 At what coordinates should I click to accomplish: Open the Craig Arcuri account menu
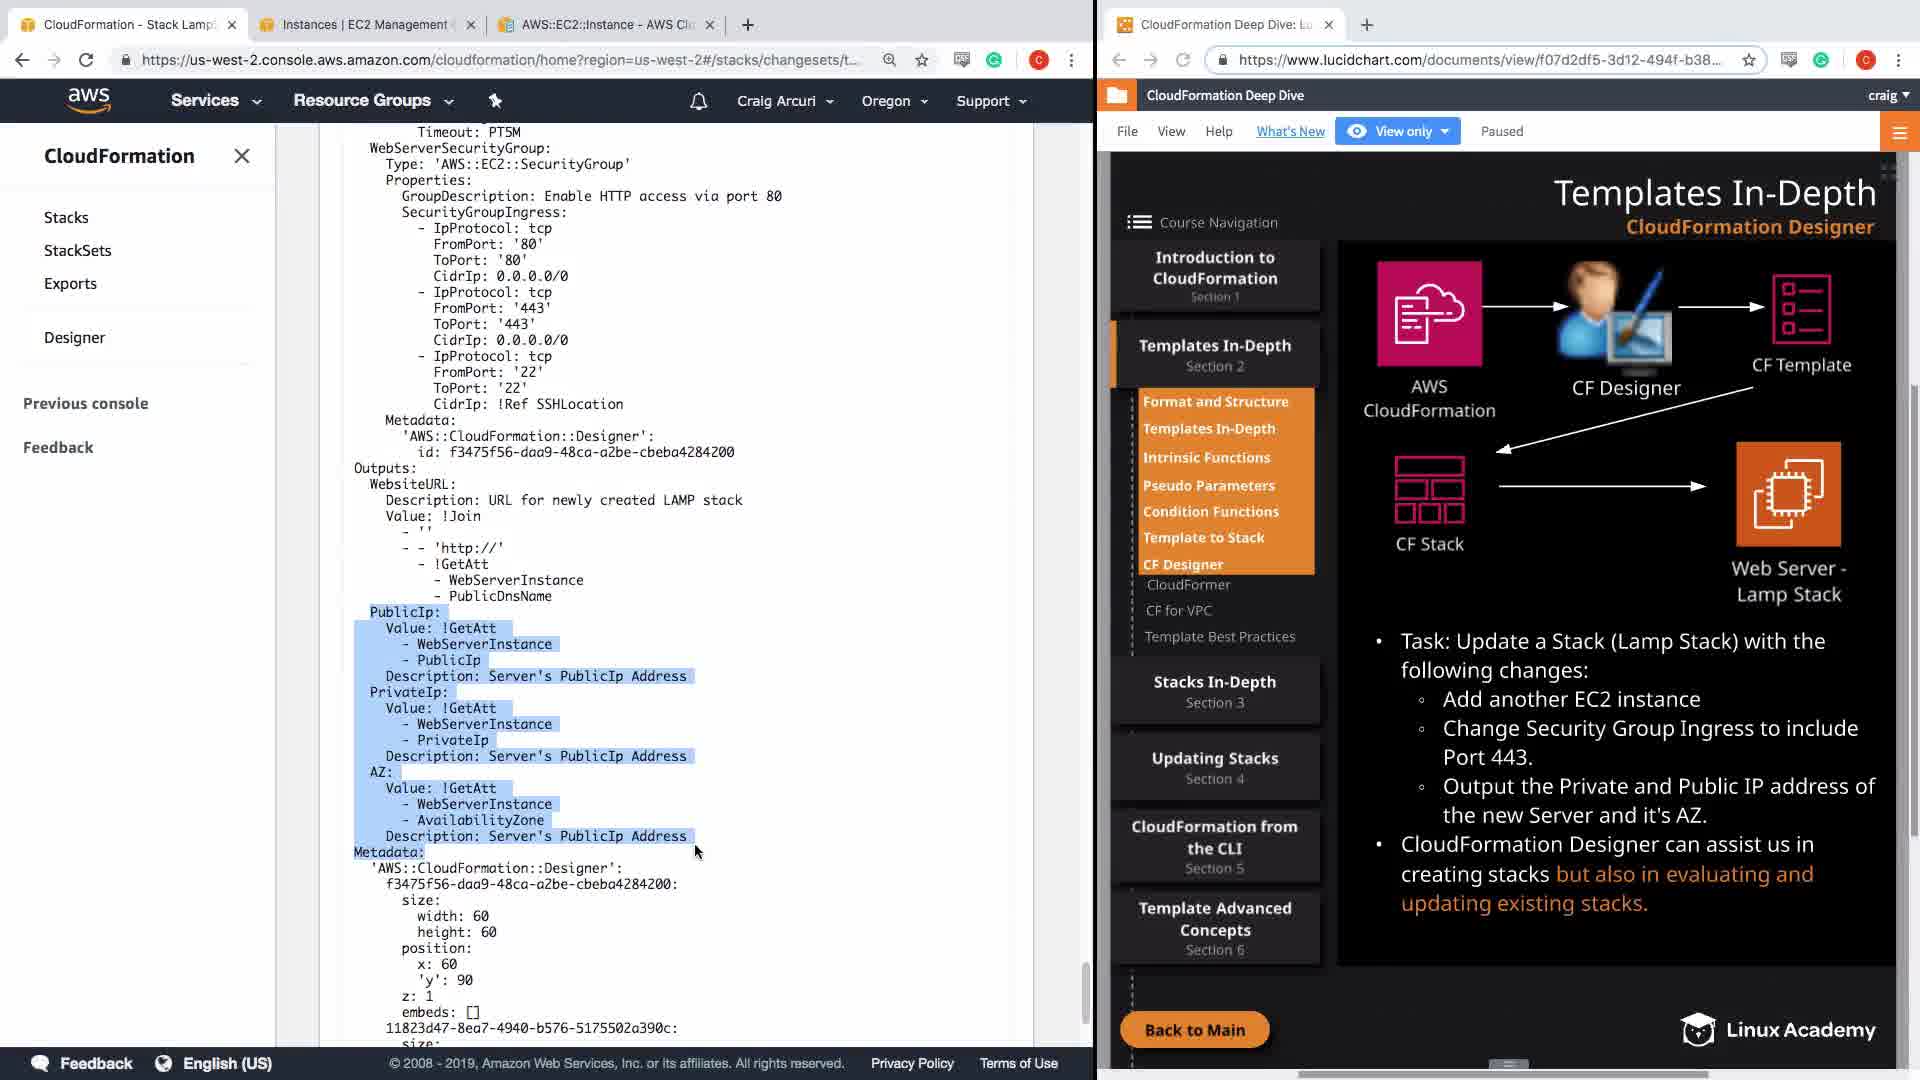[x=784, y=101]
